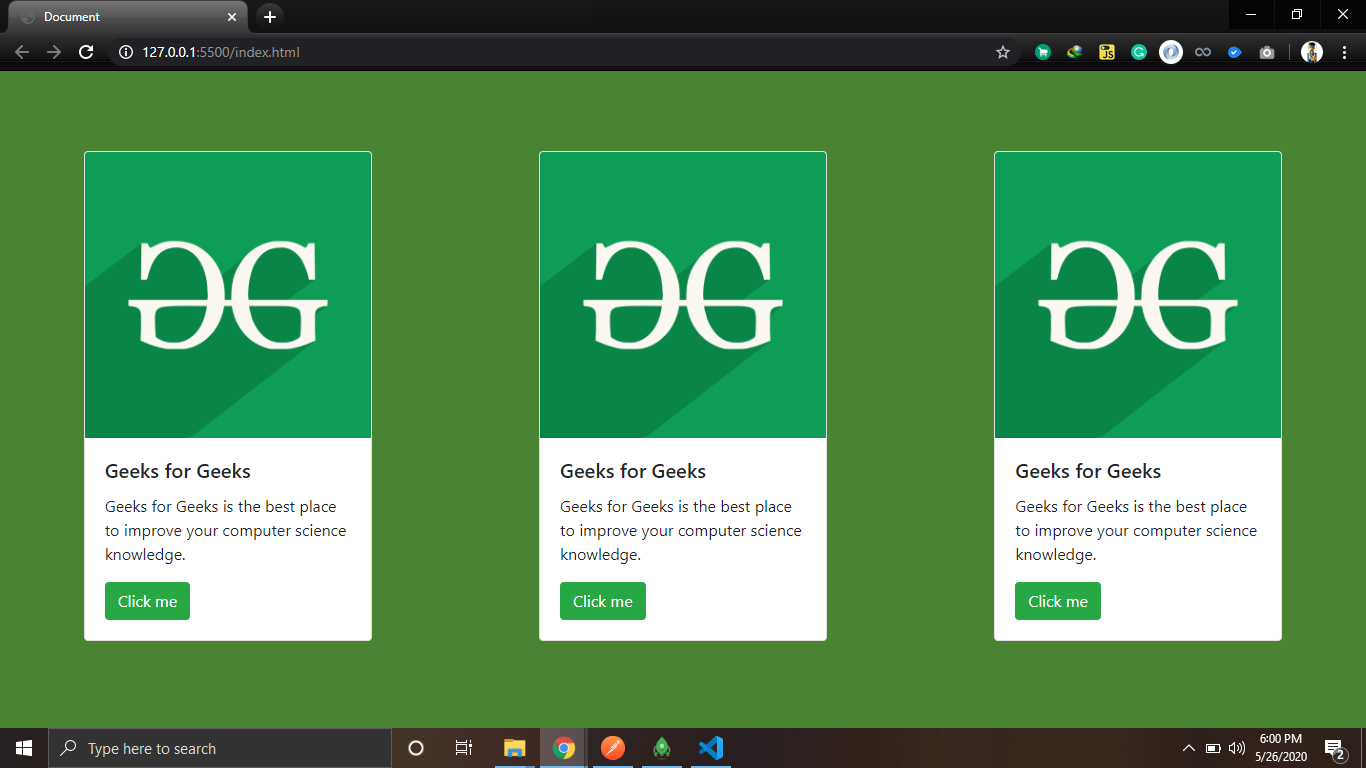Click the 'Type here to search' taskbar box

click(x=220, y=748)
